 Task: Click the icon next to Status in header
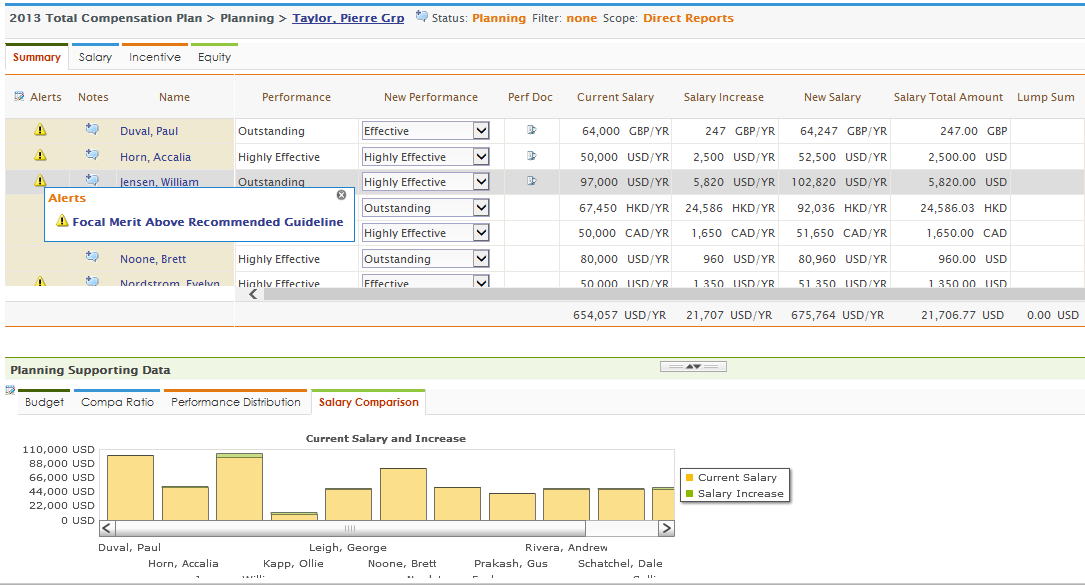click(421, 17)
